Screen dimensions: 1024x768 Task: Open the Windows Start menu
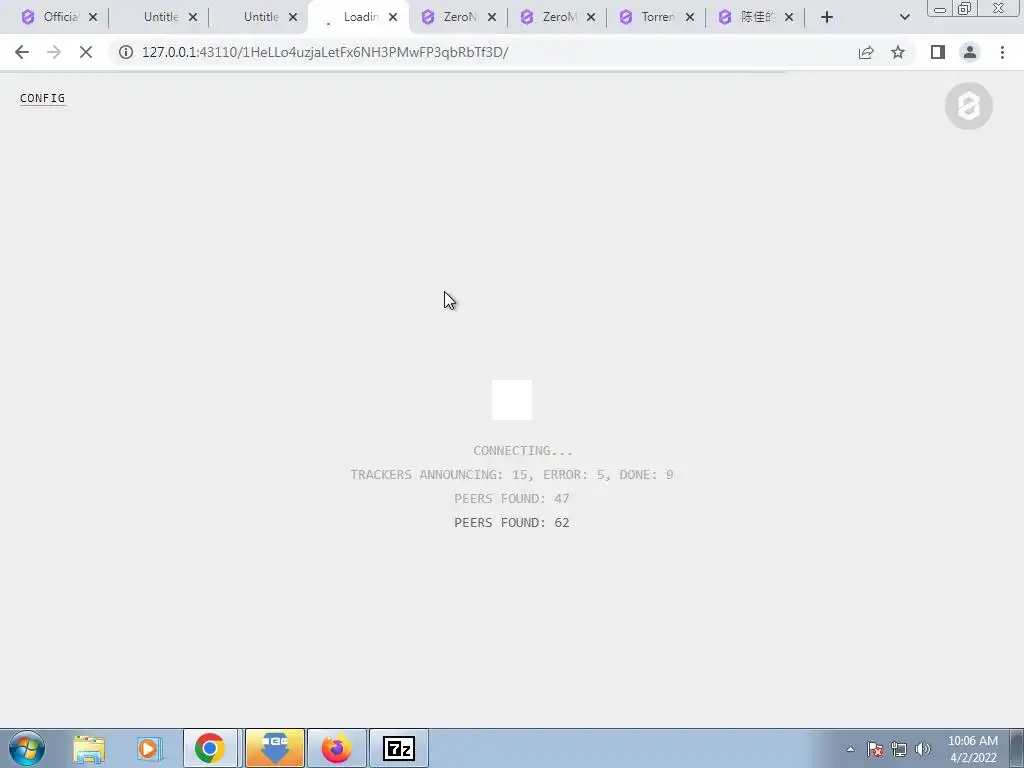tap(27, 748)
